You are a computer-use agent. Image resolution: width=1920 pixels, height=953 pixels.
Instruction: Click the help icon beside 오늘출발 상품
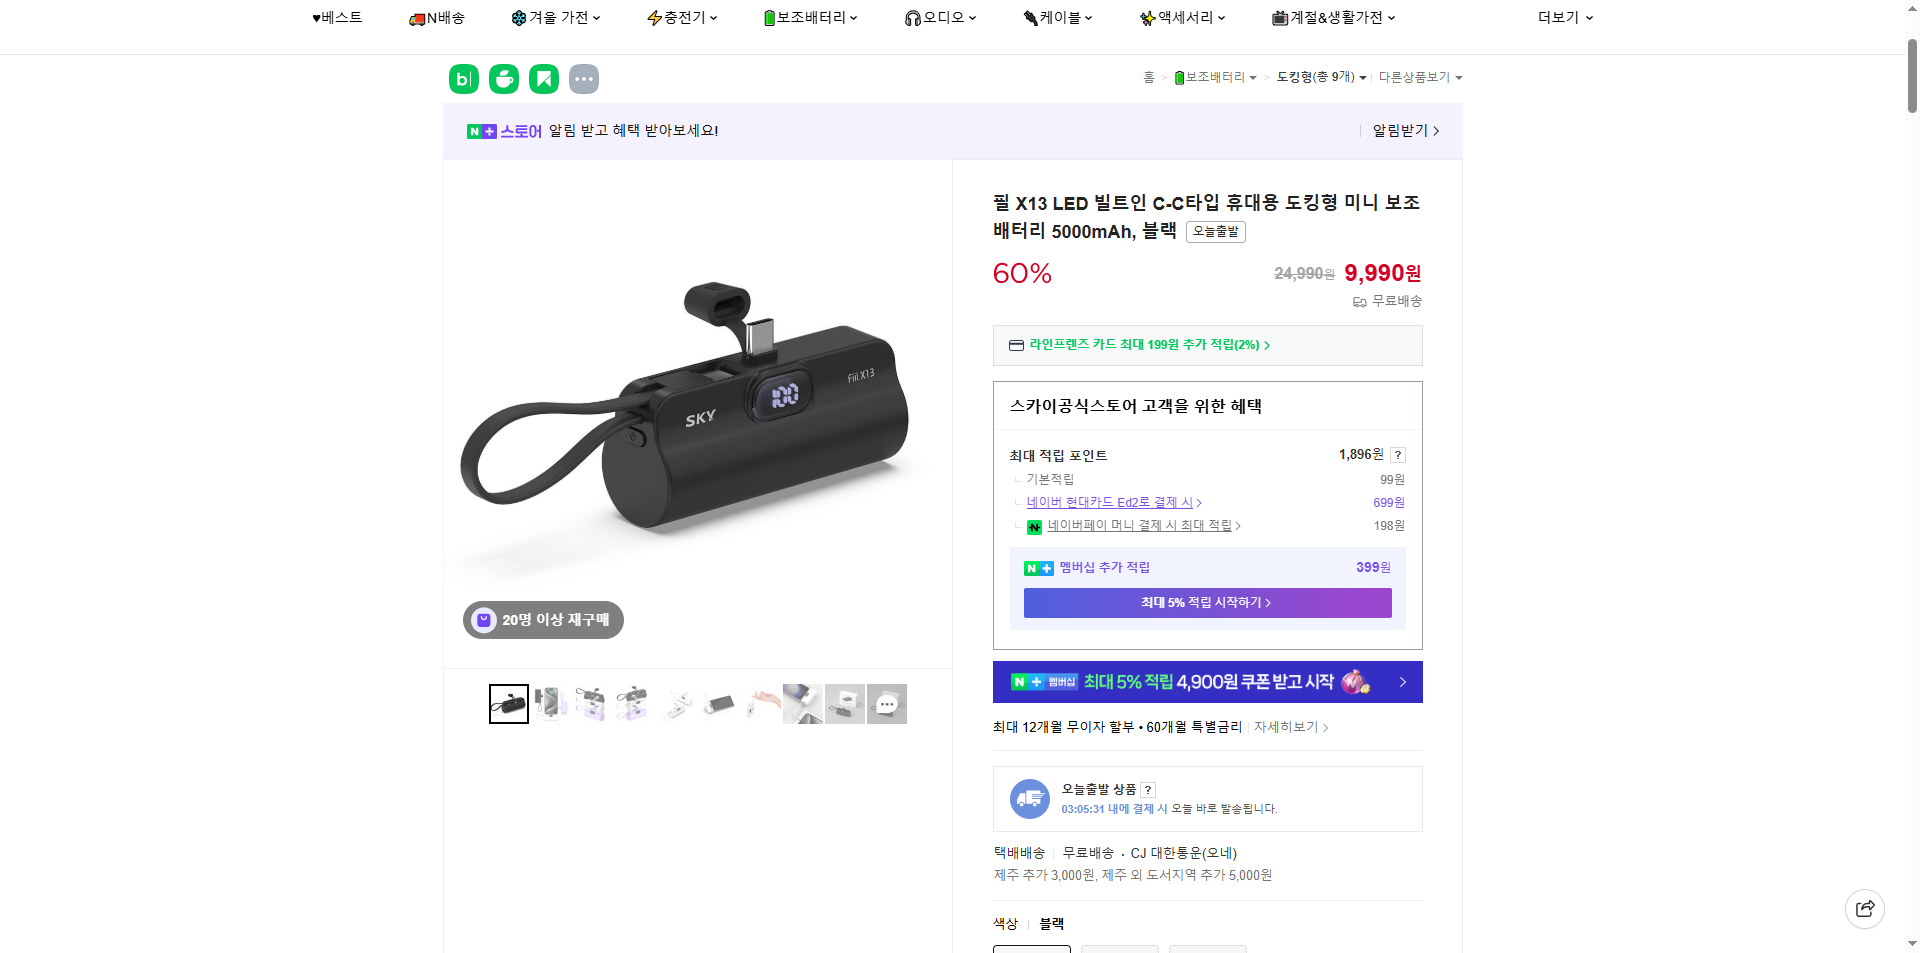pos(1147,789)
